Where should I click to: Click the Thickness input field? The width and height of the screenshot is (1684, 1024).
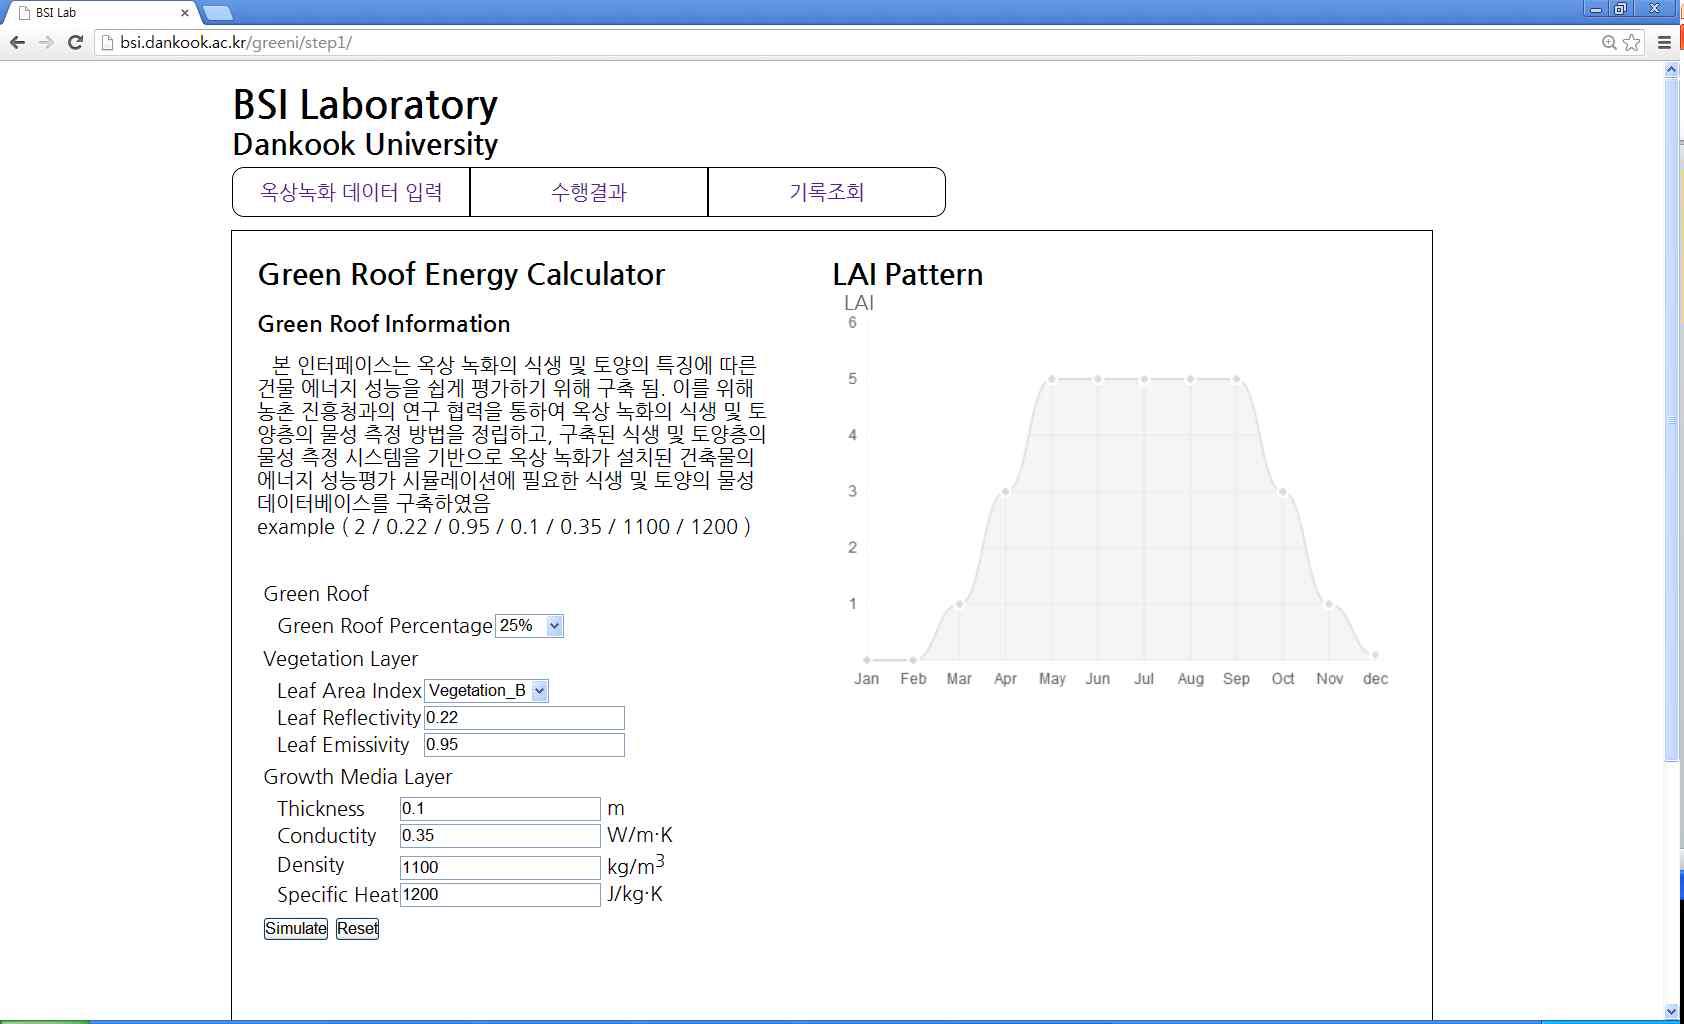click(x=500, y=809)
